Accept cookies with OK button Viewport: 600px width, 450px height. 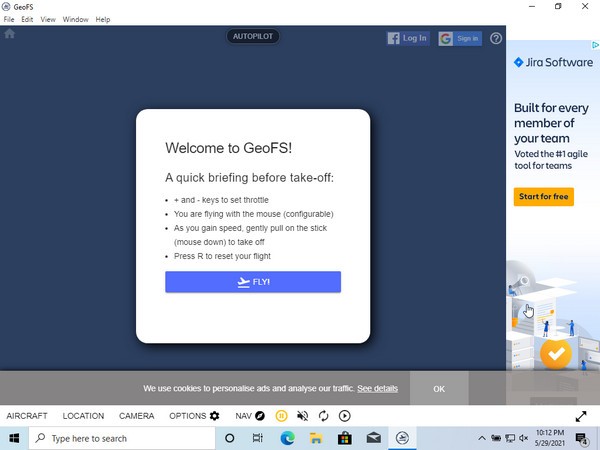coord(439,388)
